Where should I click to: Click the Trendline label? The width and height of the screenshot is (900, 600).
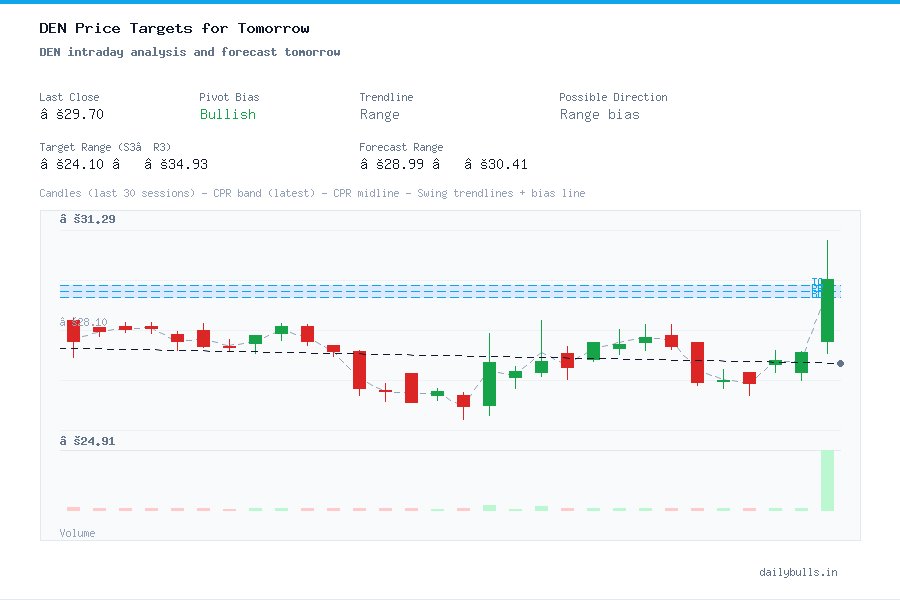[x=386, y=97]
